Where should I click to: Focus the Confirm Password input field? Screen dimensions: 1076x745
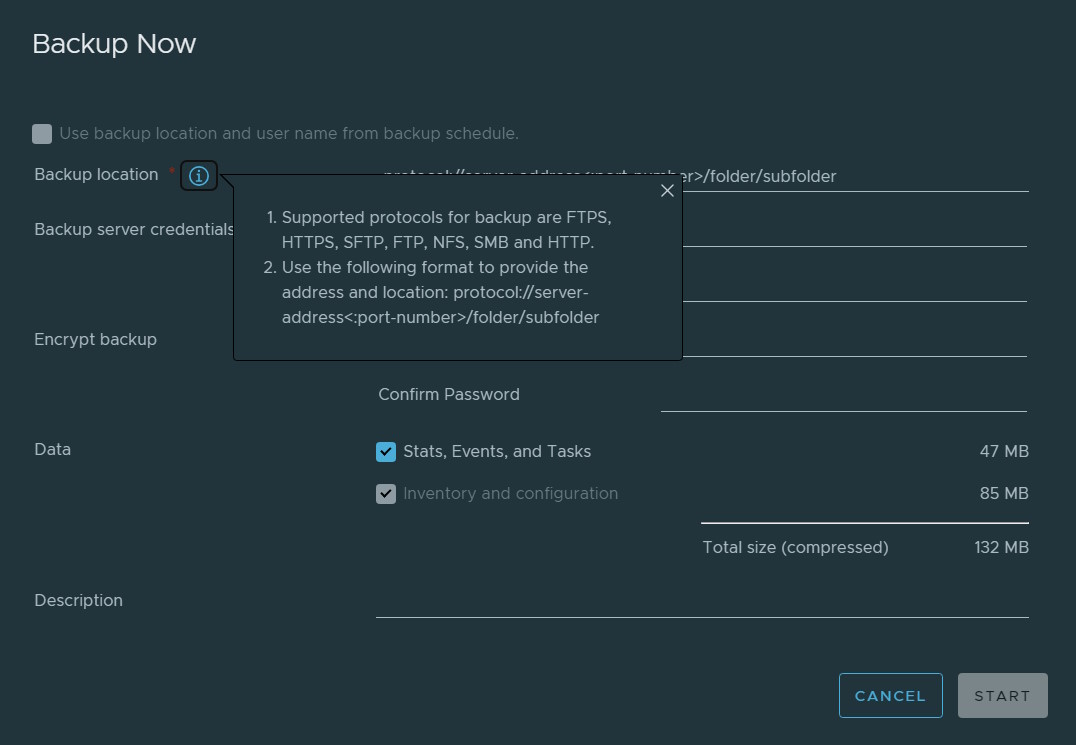click(x=843, y=396)
